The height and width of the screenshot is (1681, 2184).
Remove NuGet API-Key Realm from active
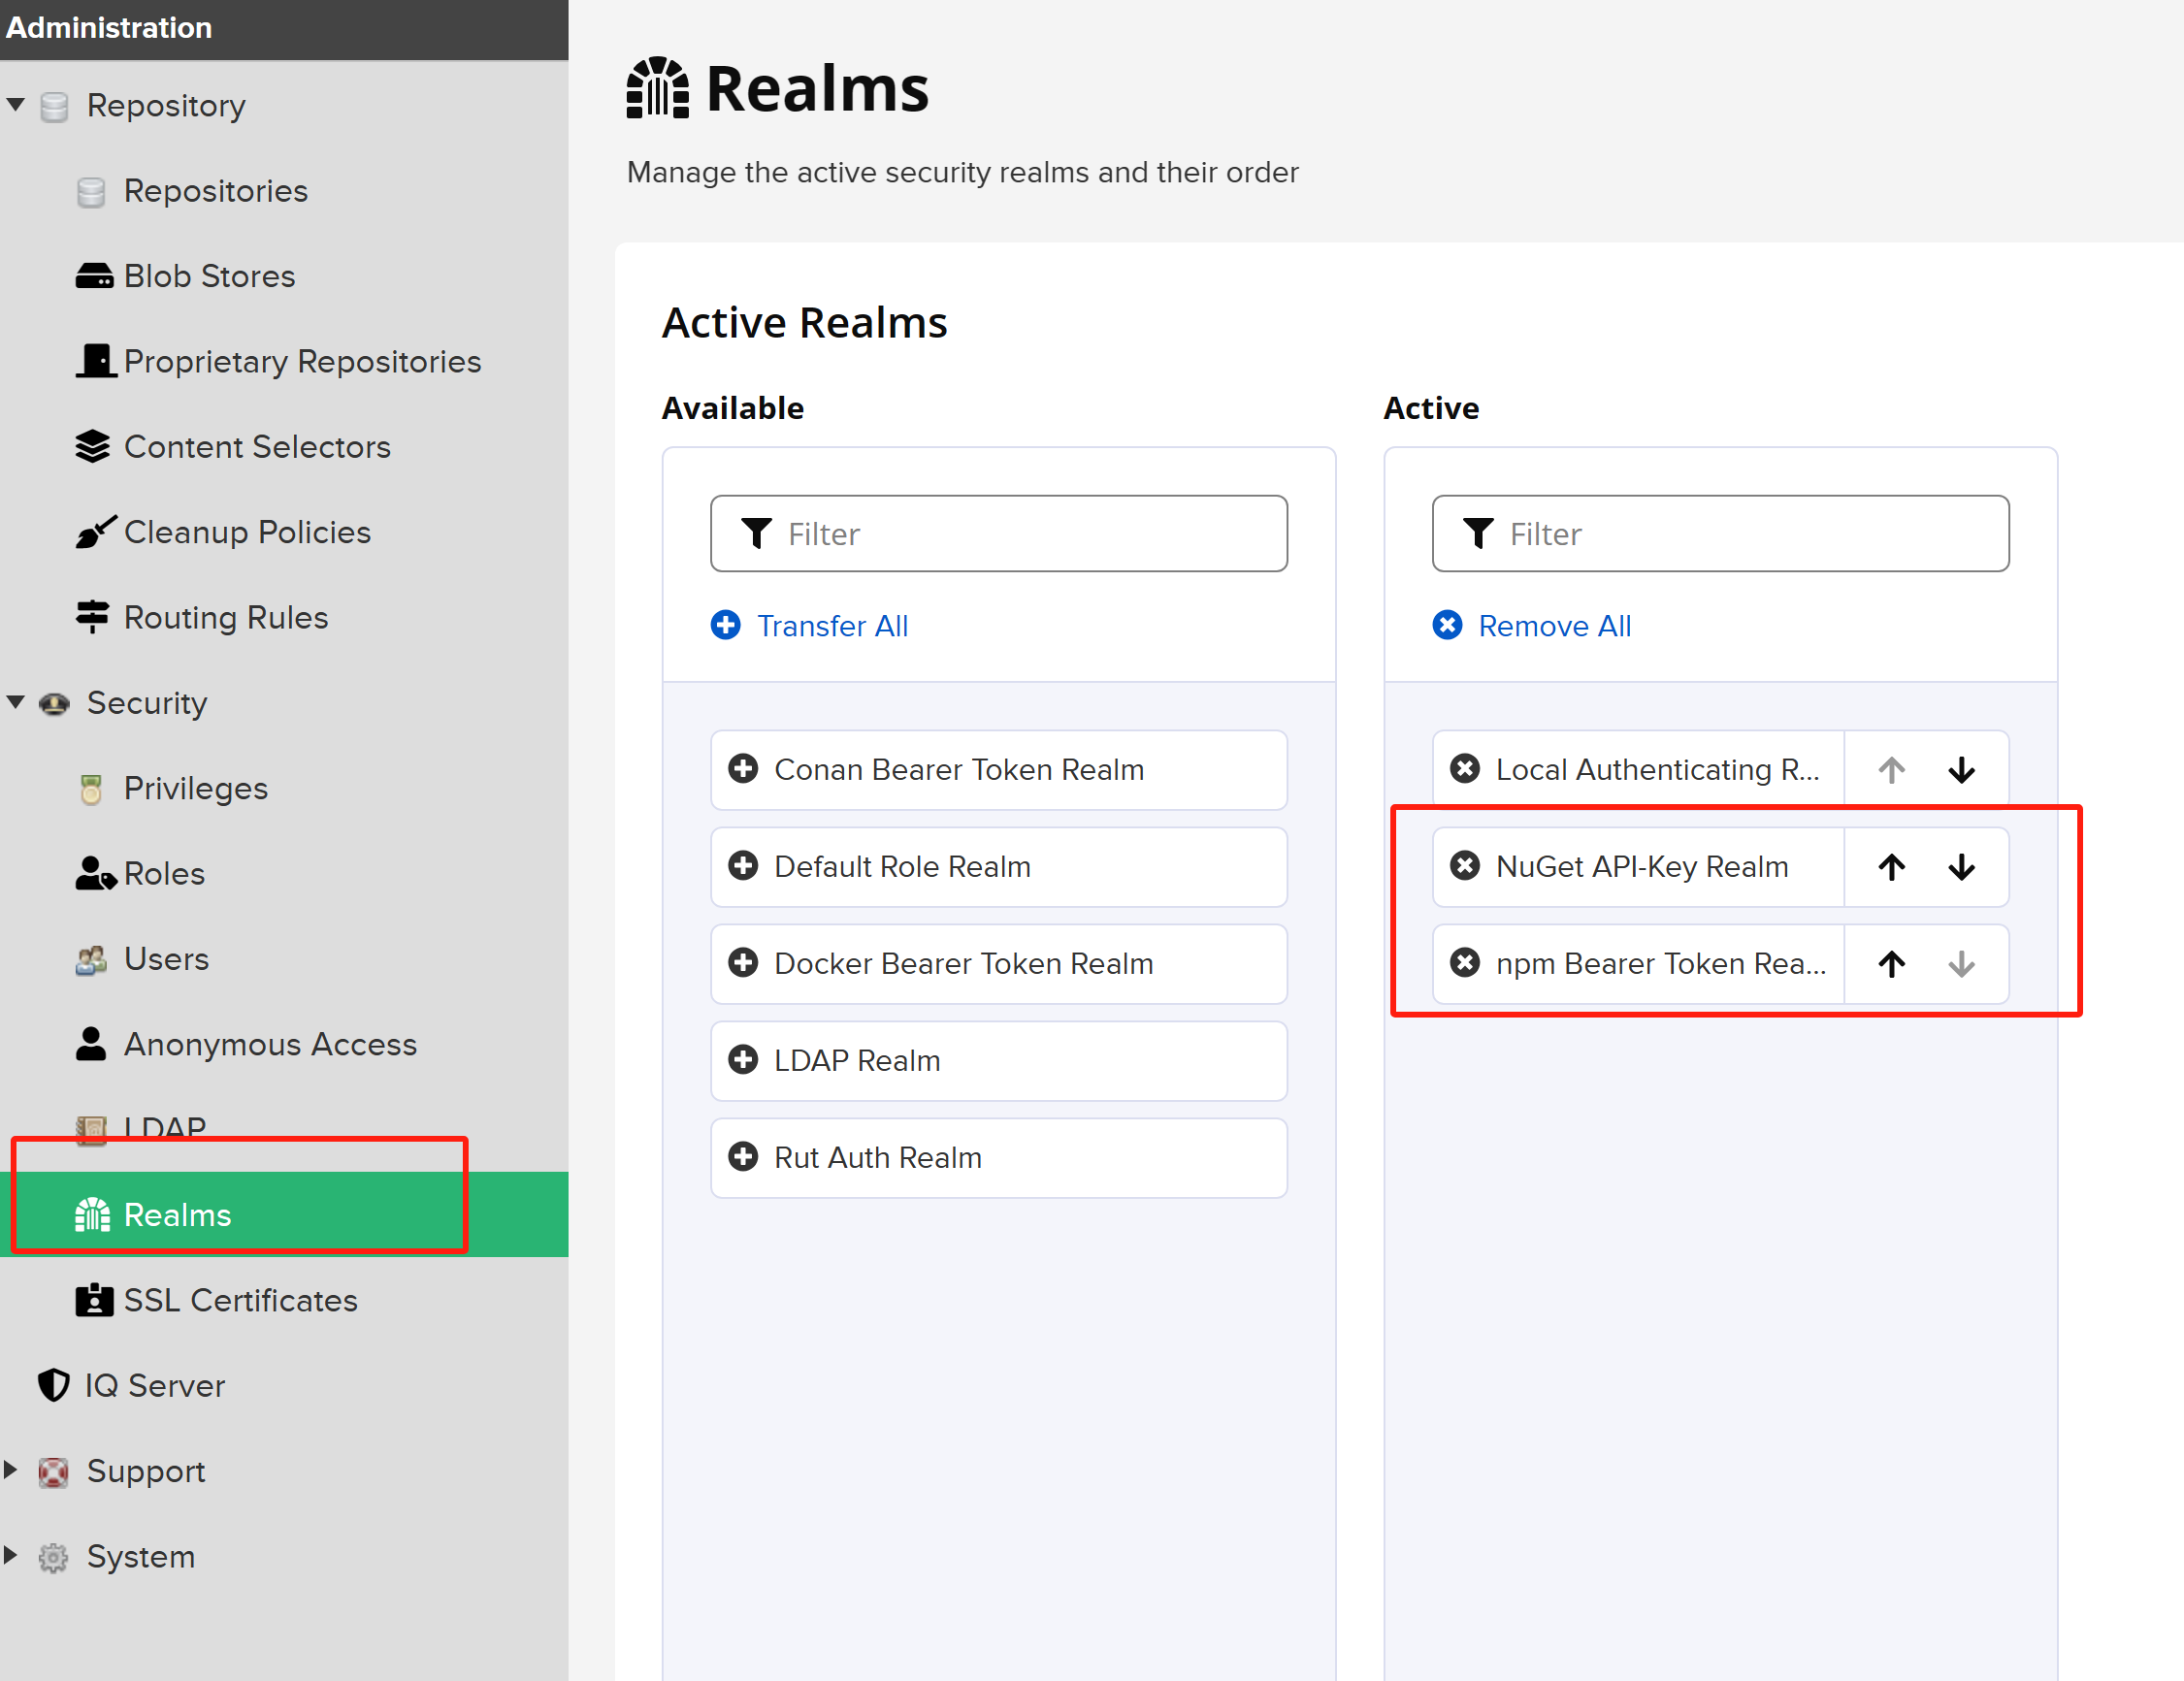click(1466, 866)
